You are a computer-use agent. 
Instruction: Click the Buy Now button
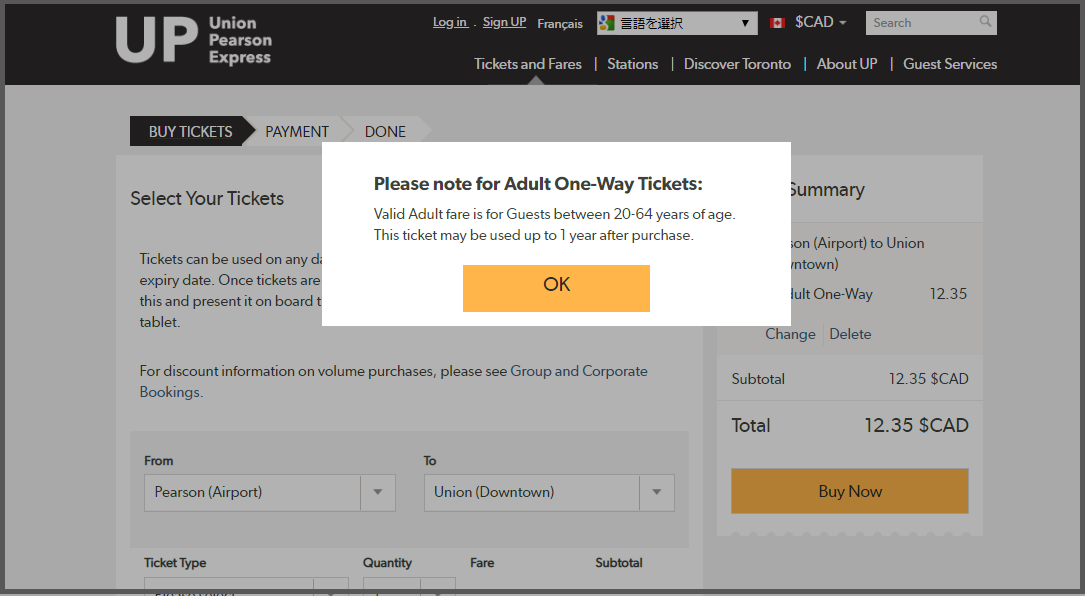[850, 491]
